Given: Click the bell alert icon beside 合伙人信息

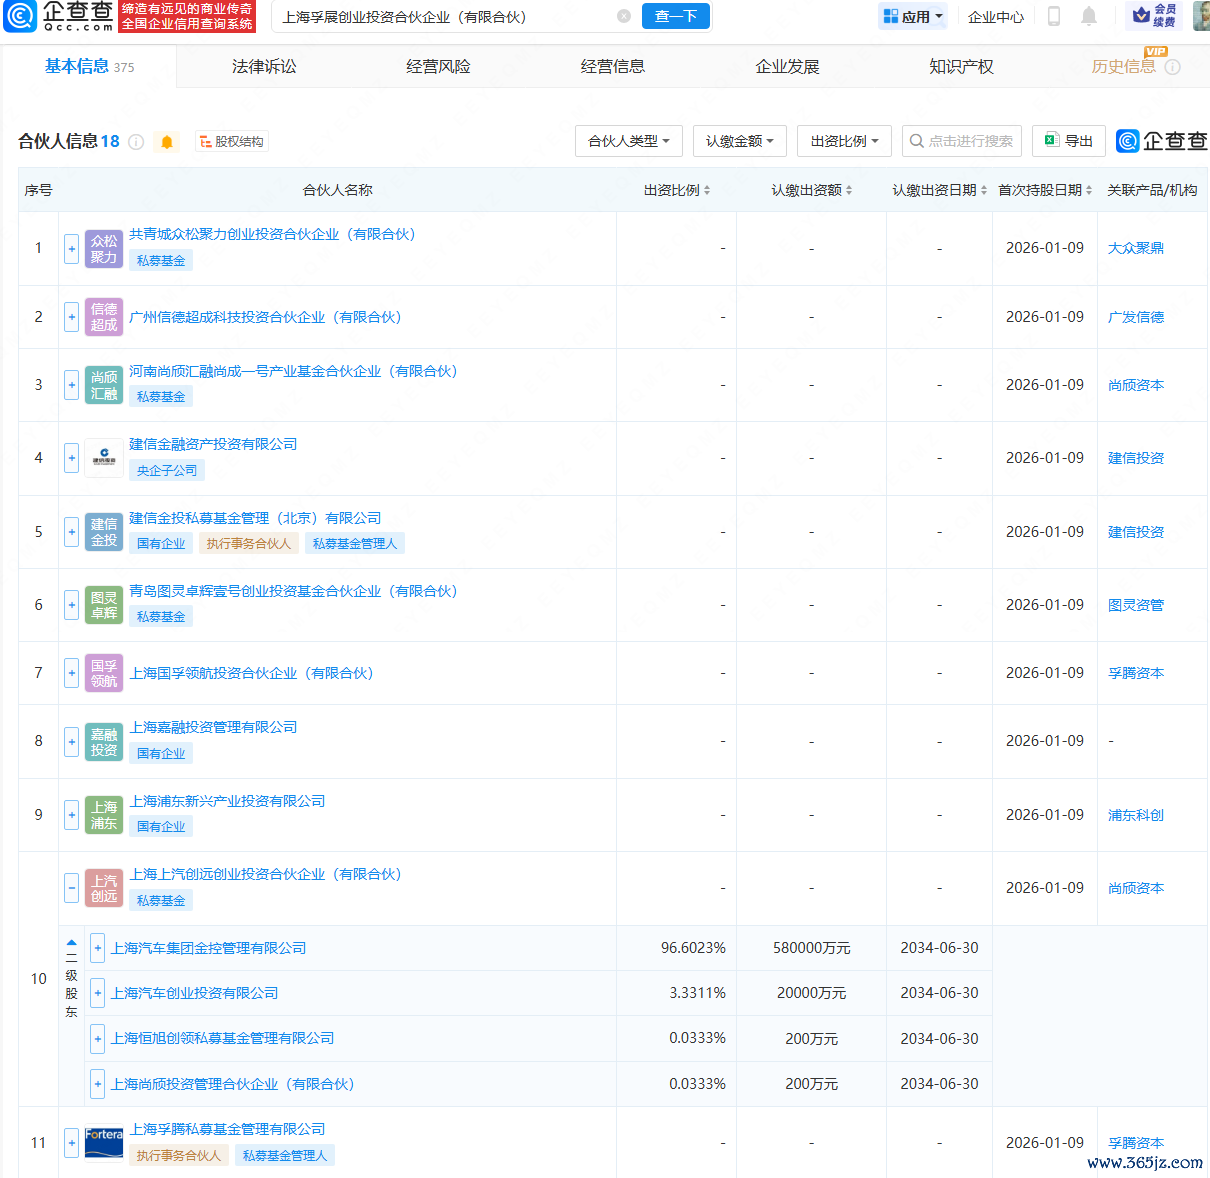Looking at the screenshot, I should point(167,142).
